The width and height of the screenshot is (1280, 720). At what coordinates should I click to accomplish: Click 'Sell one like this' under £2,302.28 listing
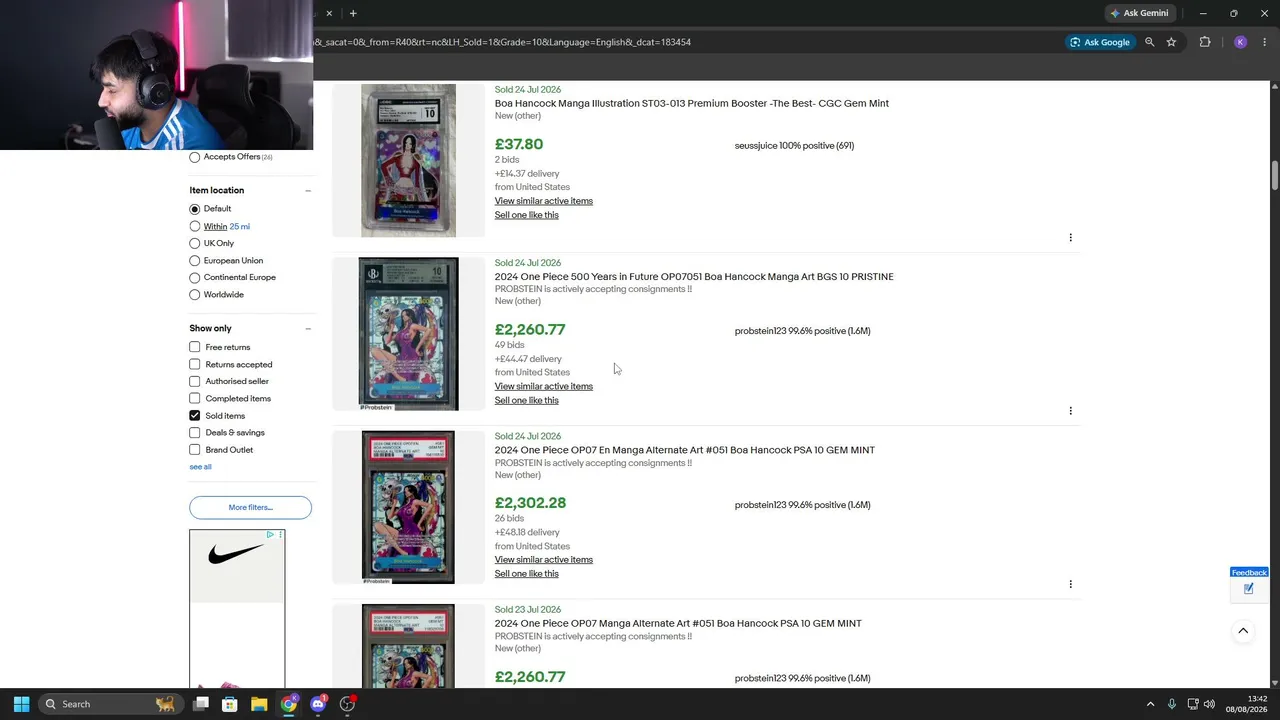(526, 574)
